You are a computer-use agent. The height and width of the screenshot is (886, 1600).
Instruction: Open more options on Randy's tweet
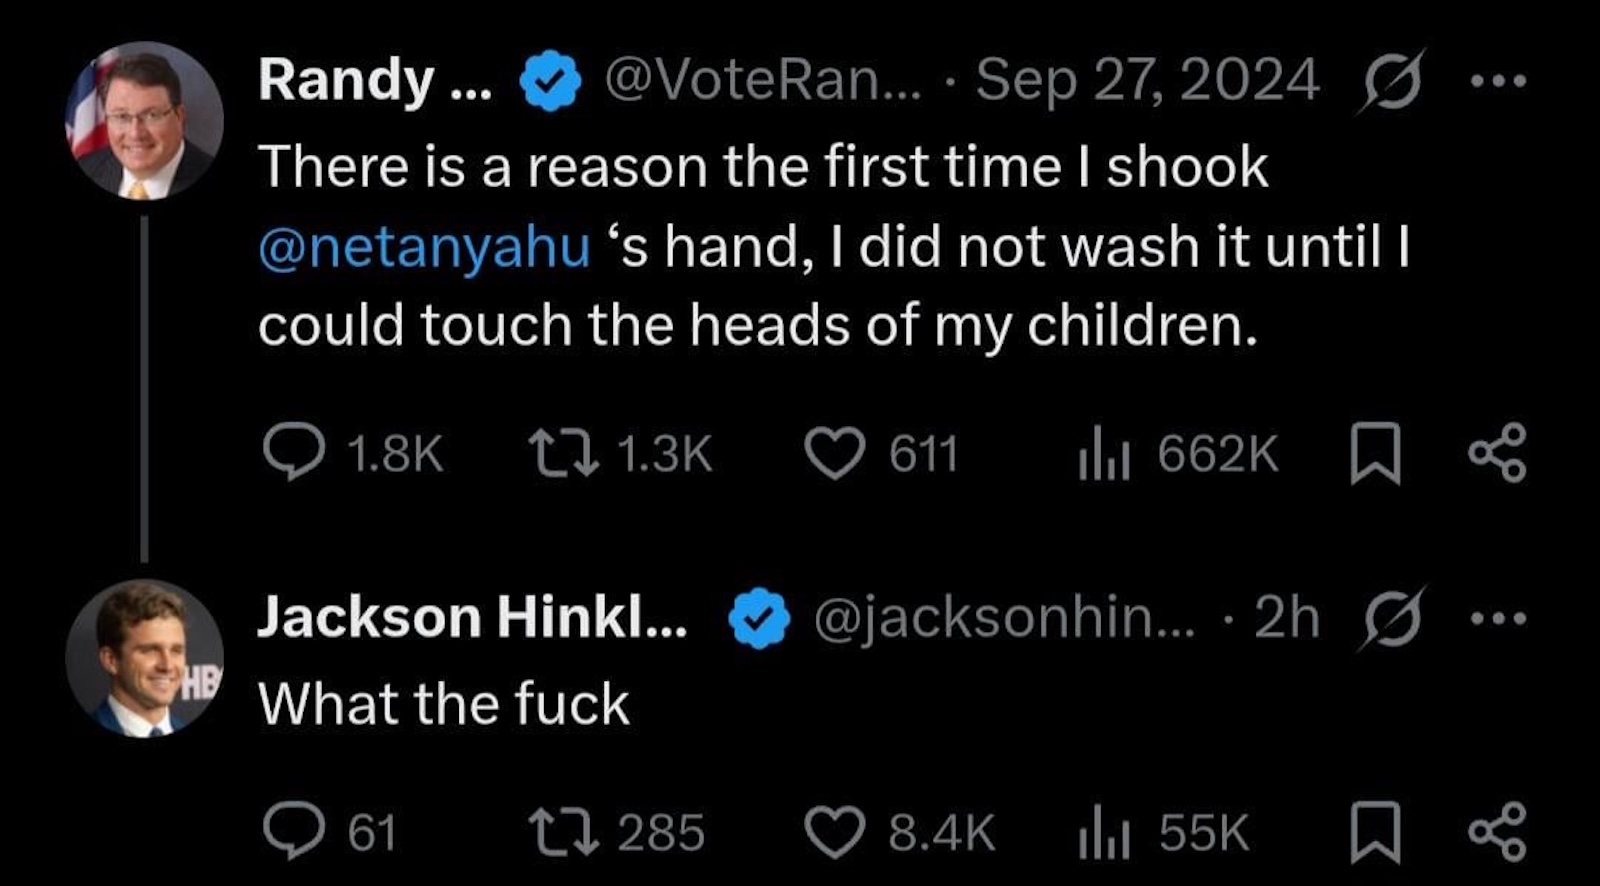[x=1499, y=81]
